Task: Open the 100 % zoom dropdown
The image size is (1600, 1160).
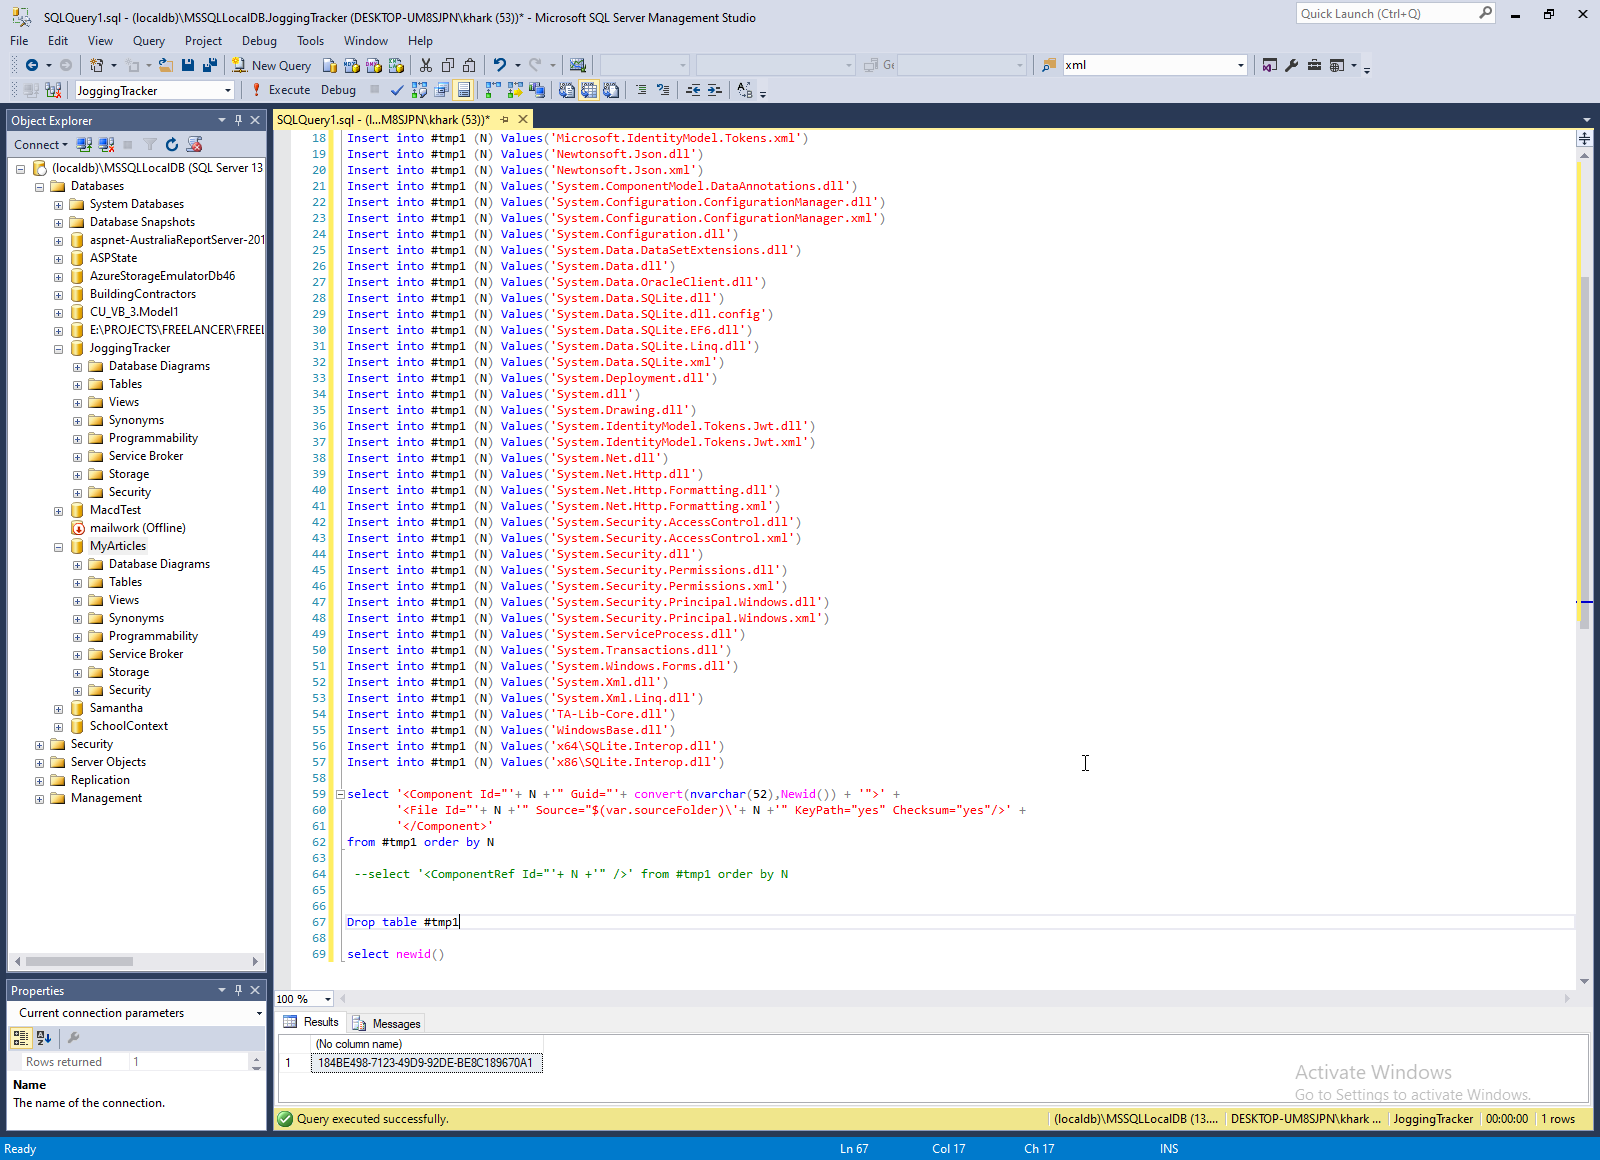Action: [x=328, y=999]
